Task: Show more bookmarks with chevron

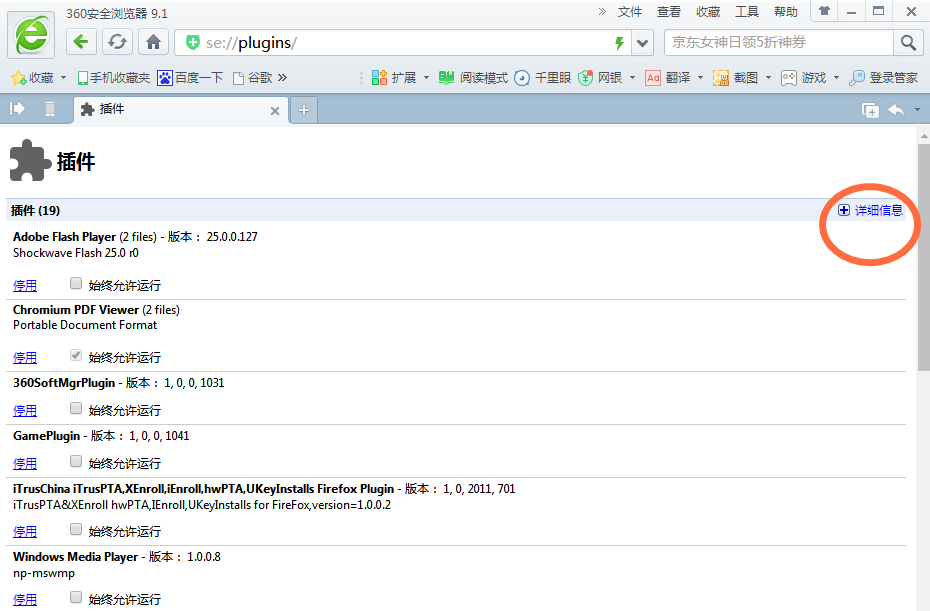Action: point(282,78)
